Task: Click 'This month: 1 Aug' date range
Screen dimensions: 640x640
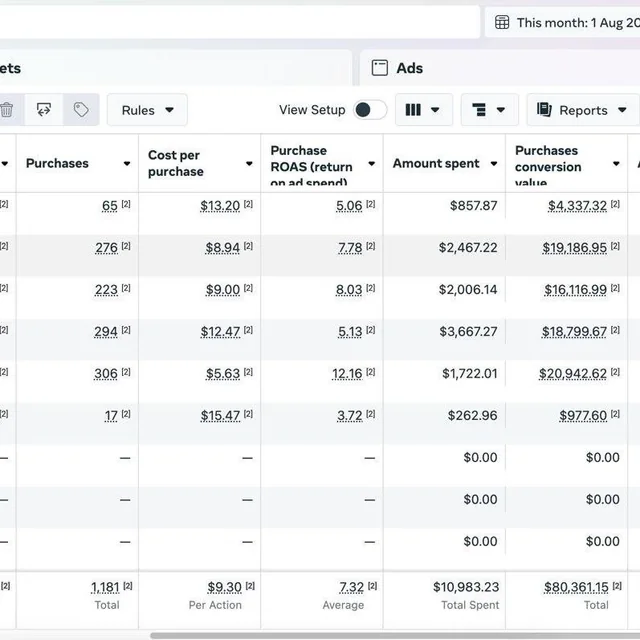Action: (x=578, y=23)
